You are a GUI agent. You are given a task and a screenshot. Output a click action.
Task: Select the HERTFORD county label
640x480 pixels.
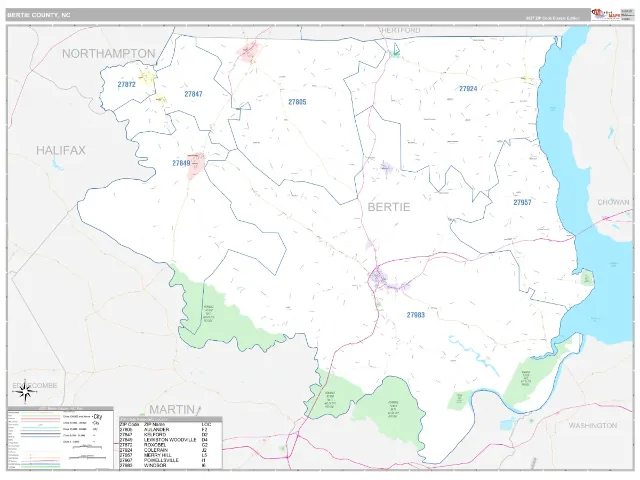400,31
